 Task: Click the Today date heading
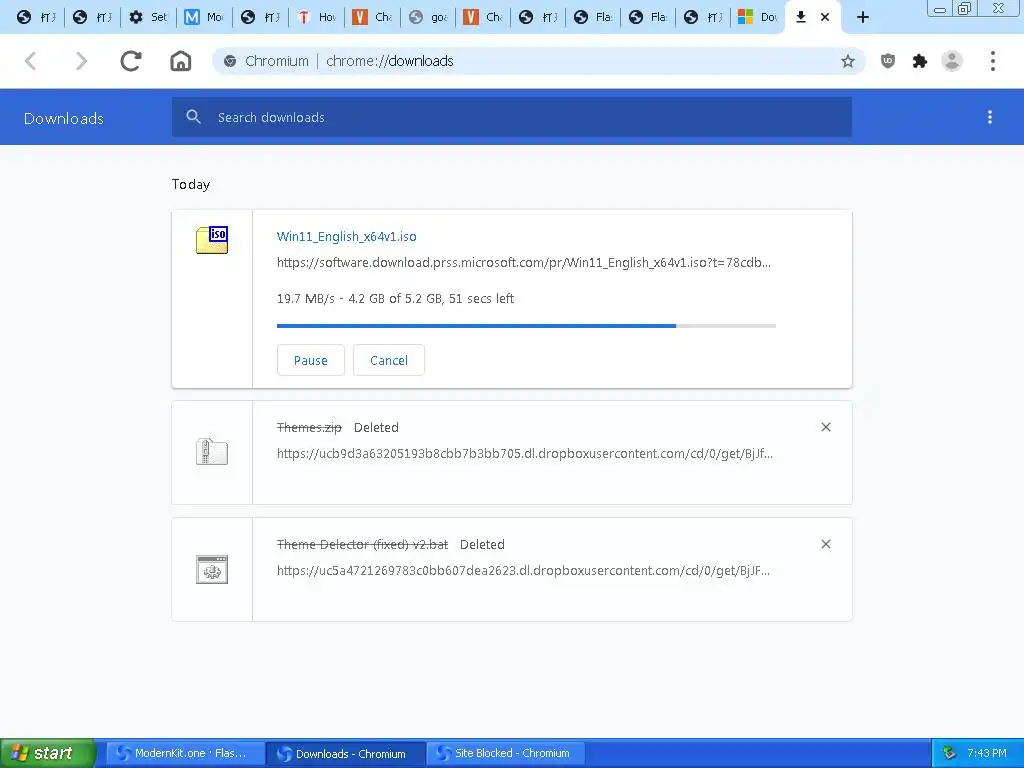[x=191, y=184]
